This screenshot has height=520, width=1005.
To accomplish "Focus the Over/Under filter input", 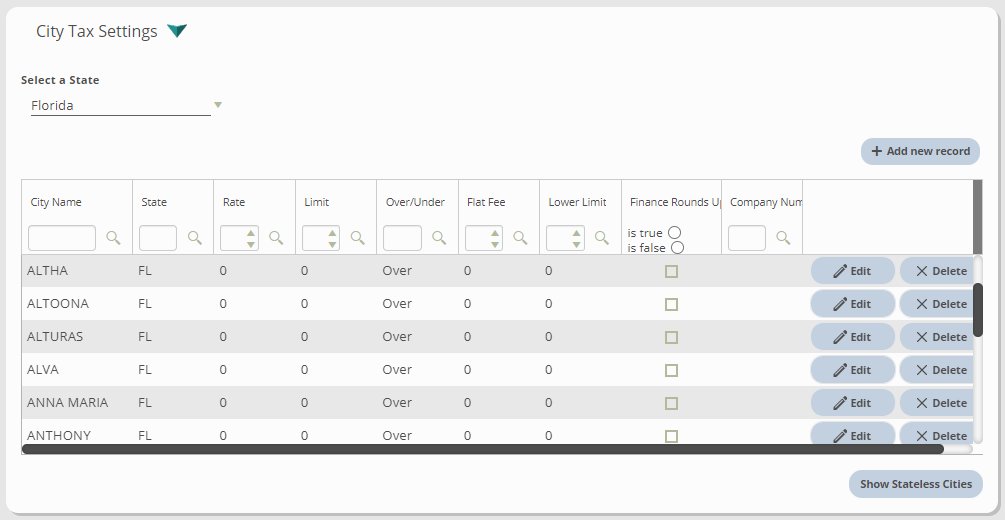I will pos(403,238).
